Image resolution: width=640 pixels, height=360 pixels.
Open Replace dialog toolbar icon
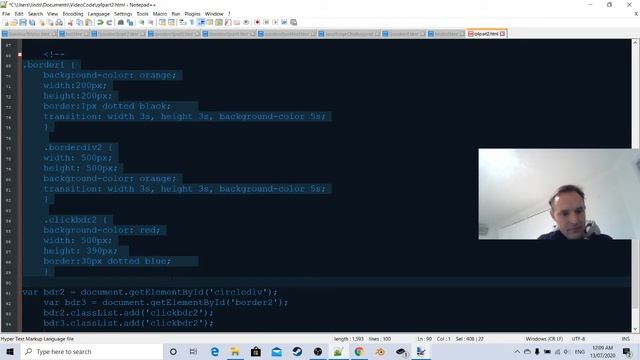pyautogui.click(x=130, y=22)
